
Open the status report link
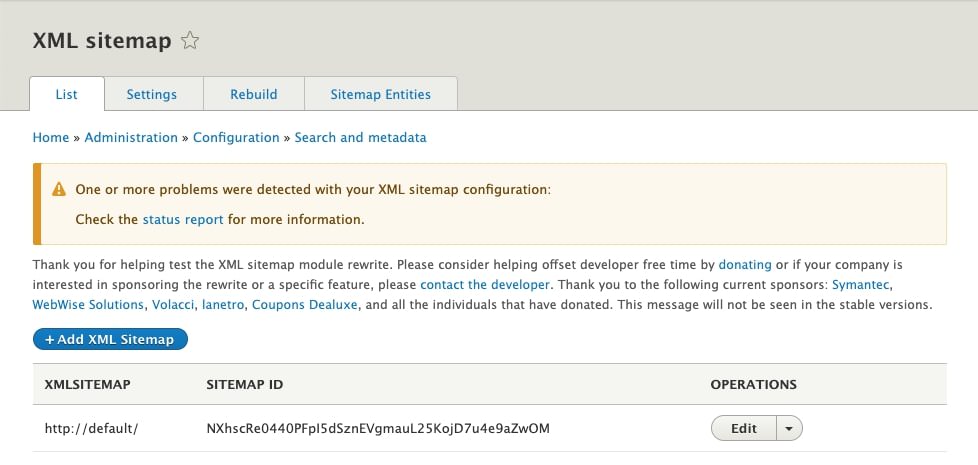pyautogui.click(x=183, y=219)
